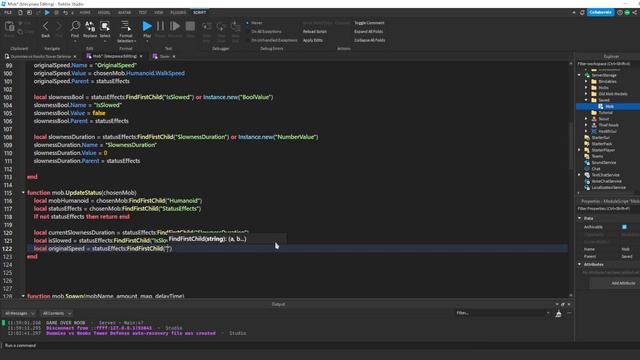The height and width of the screenshot is (360, 640).
Task: Click Step Out debugger icon
Action: click(x=236, y=27)
